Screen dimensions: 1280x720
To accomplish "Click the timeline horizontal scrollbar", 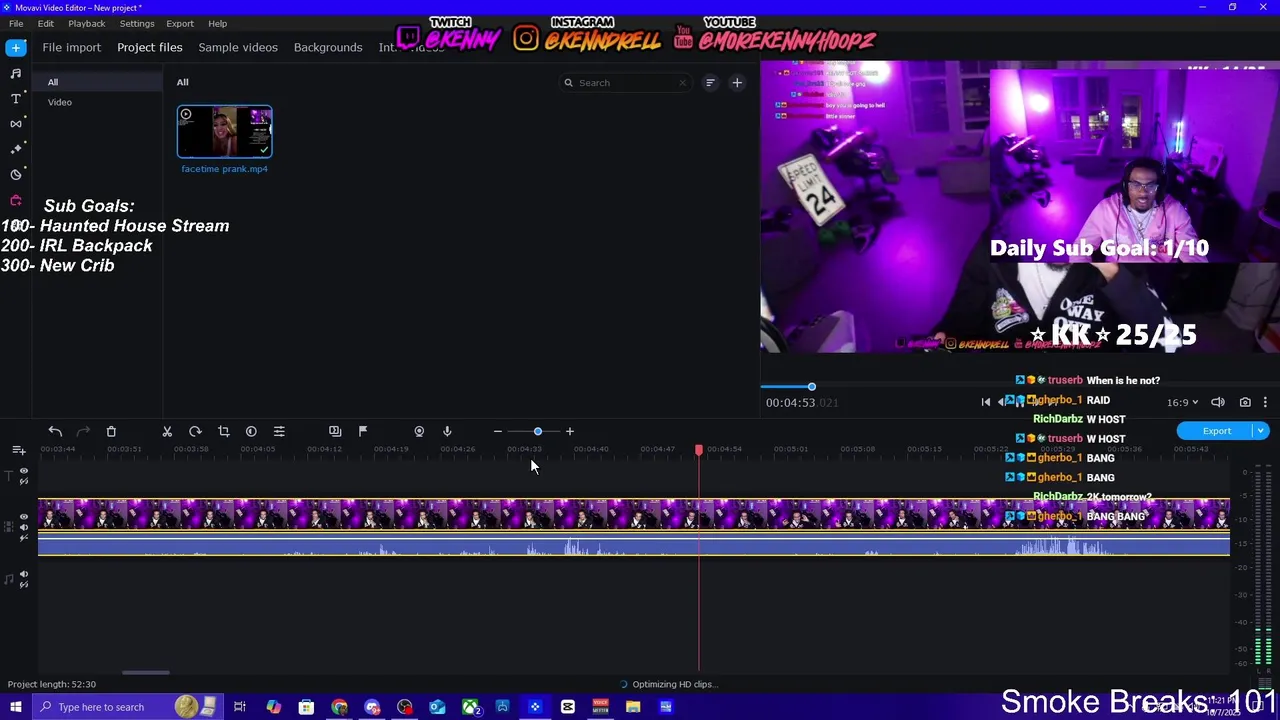I will (146, 672).
